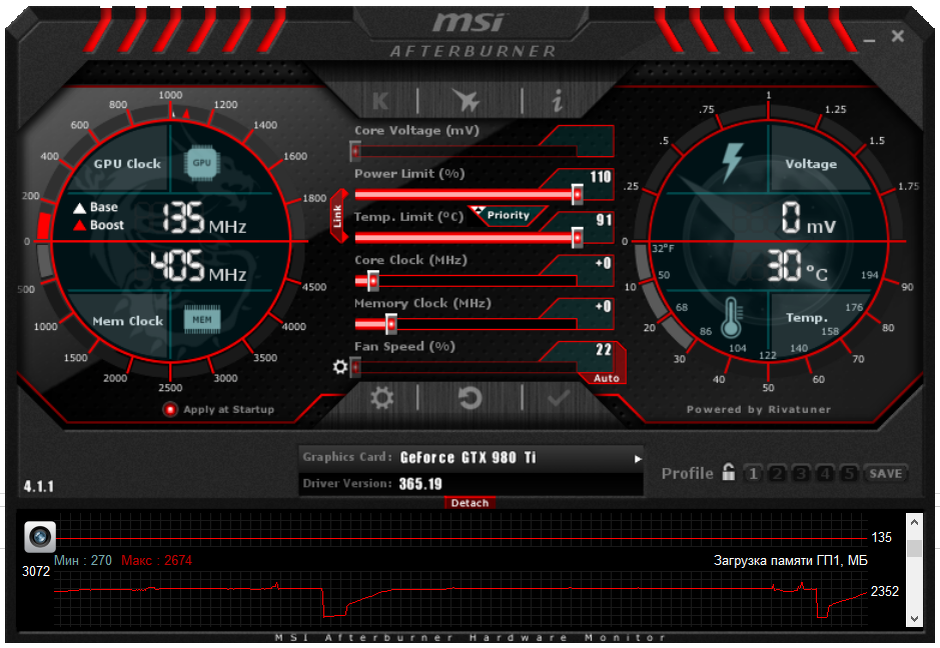The width and height of the screenshot is (940, 648).
Task: Click the monitor scrollbar up arrow
Action: (x=914, y=522)
